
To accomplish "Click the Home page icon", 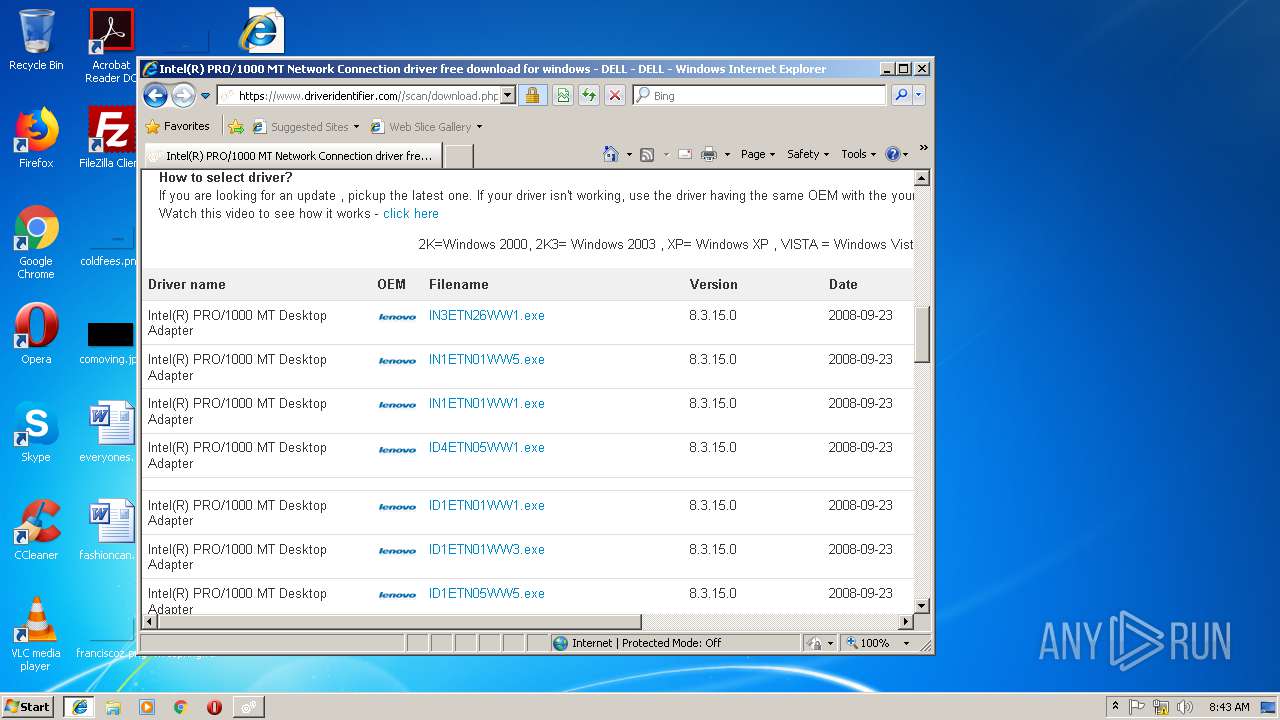I will click(x=610, y=154).
